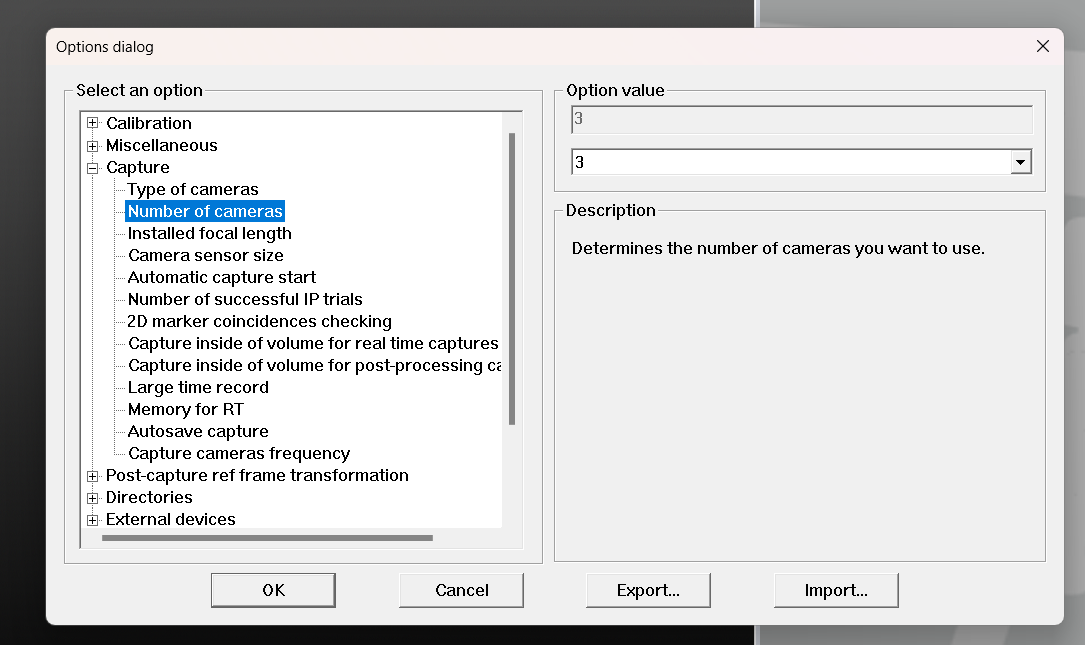This screenshot has height=645, width=1085.
Task: Expand the External devices node
Action: (93, 520)
